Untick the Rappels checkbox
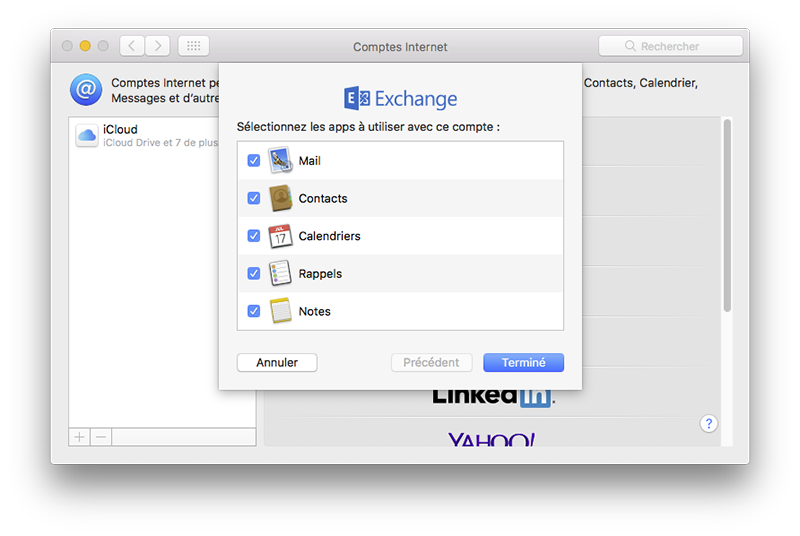The height and width of the screenshot is (536, 800). [x=254, y=273]
